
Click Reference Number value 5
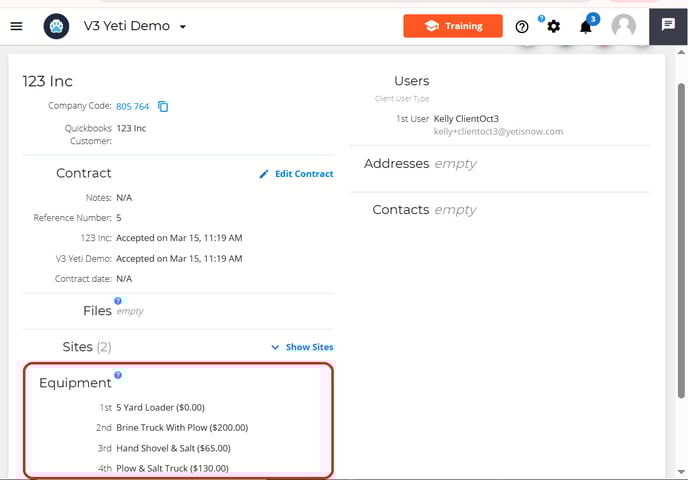click(x=118, y=218)
